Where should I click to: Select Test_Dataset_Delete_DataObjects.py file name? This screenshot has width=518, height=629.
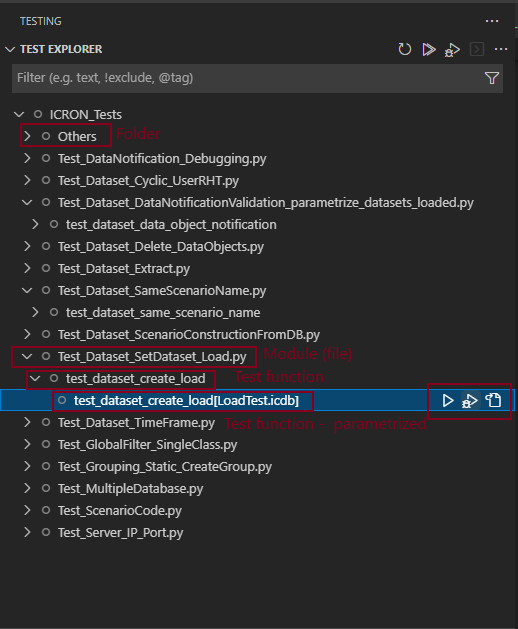(x=161, y=247)
